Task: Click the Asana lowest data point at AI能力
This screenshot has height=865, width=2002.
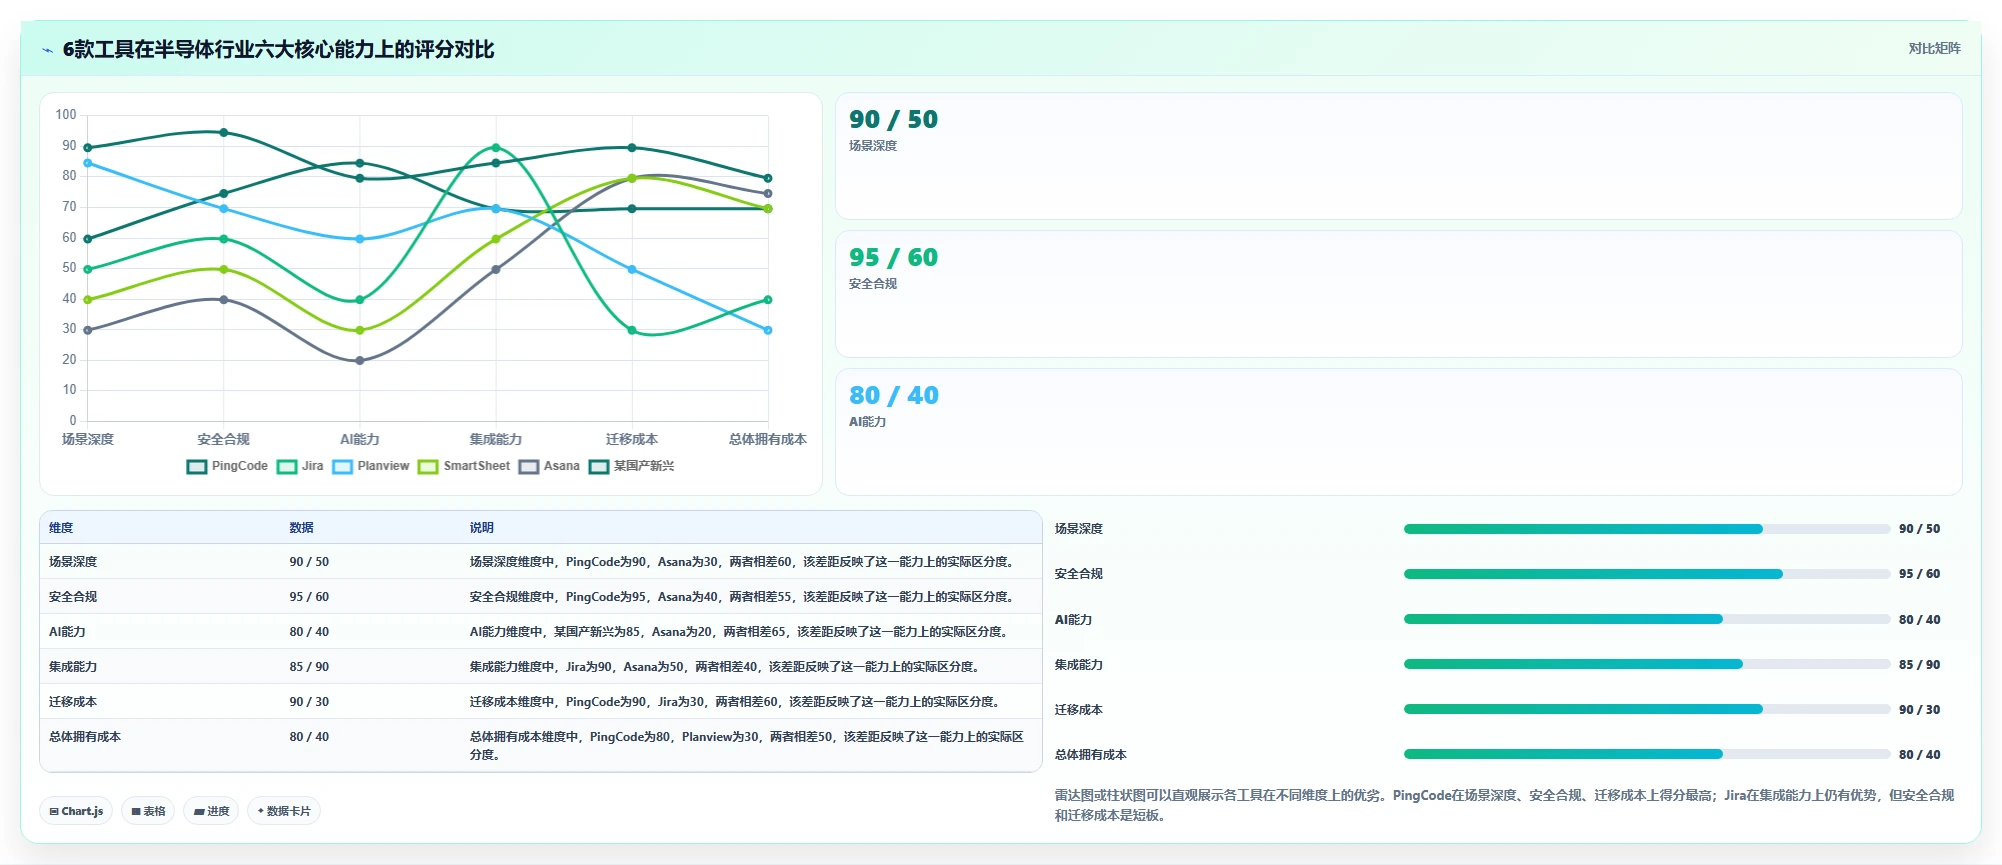Action: pos(360,361)
